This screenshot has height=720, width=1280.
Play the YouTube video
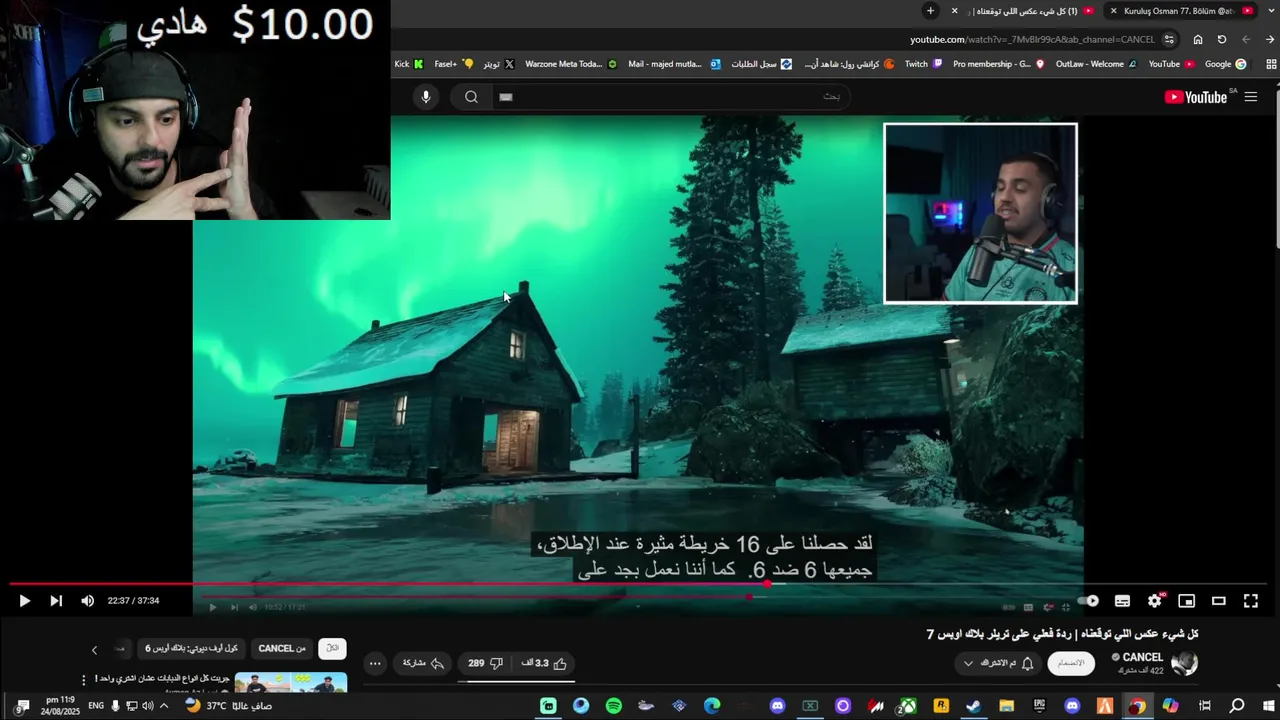click(24, 601)
